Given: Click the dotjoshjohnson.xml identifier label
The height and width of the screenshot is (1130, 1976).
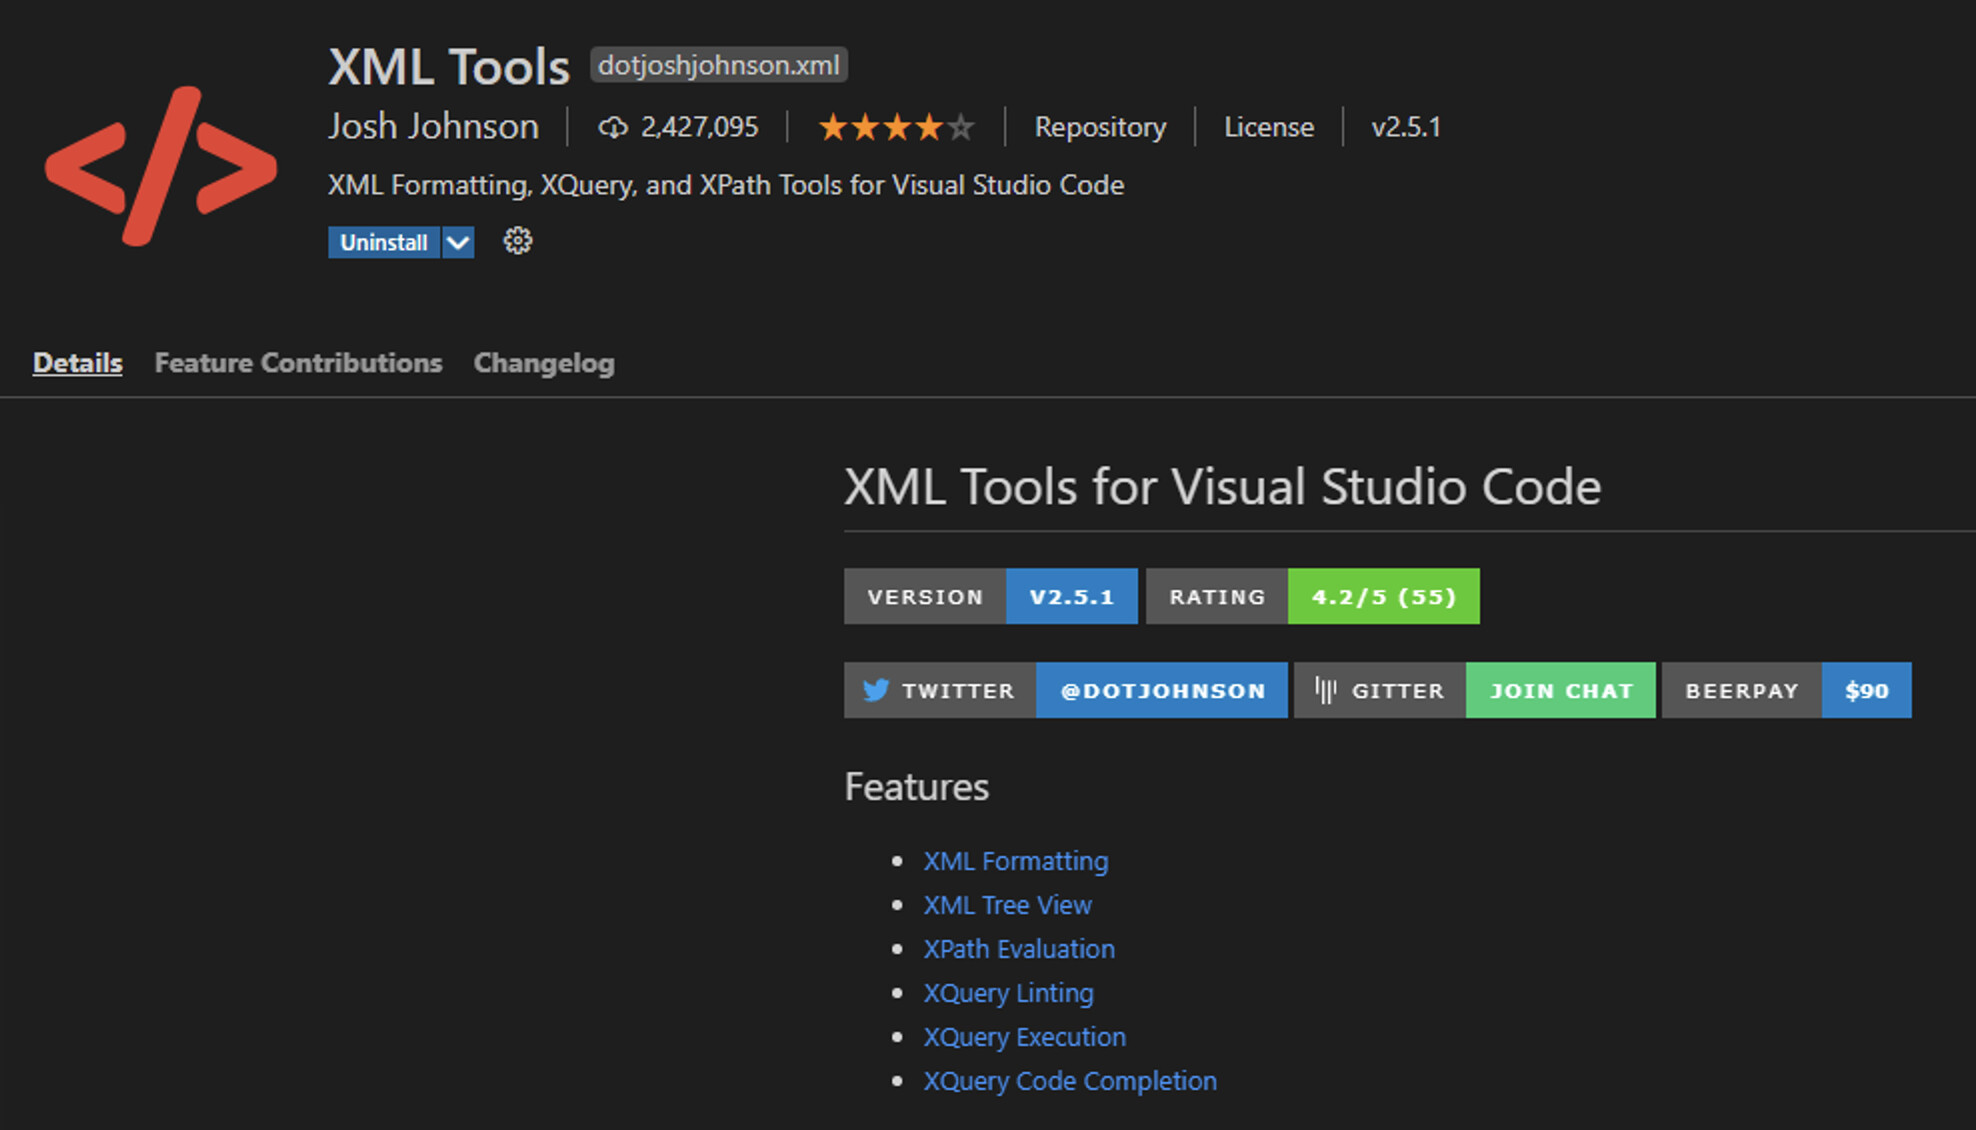Looking at the screenshot, I should click(719, 65).
